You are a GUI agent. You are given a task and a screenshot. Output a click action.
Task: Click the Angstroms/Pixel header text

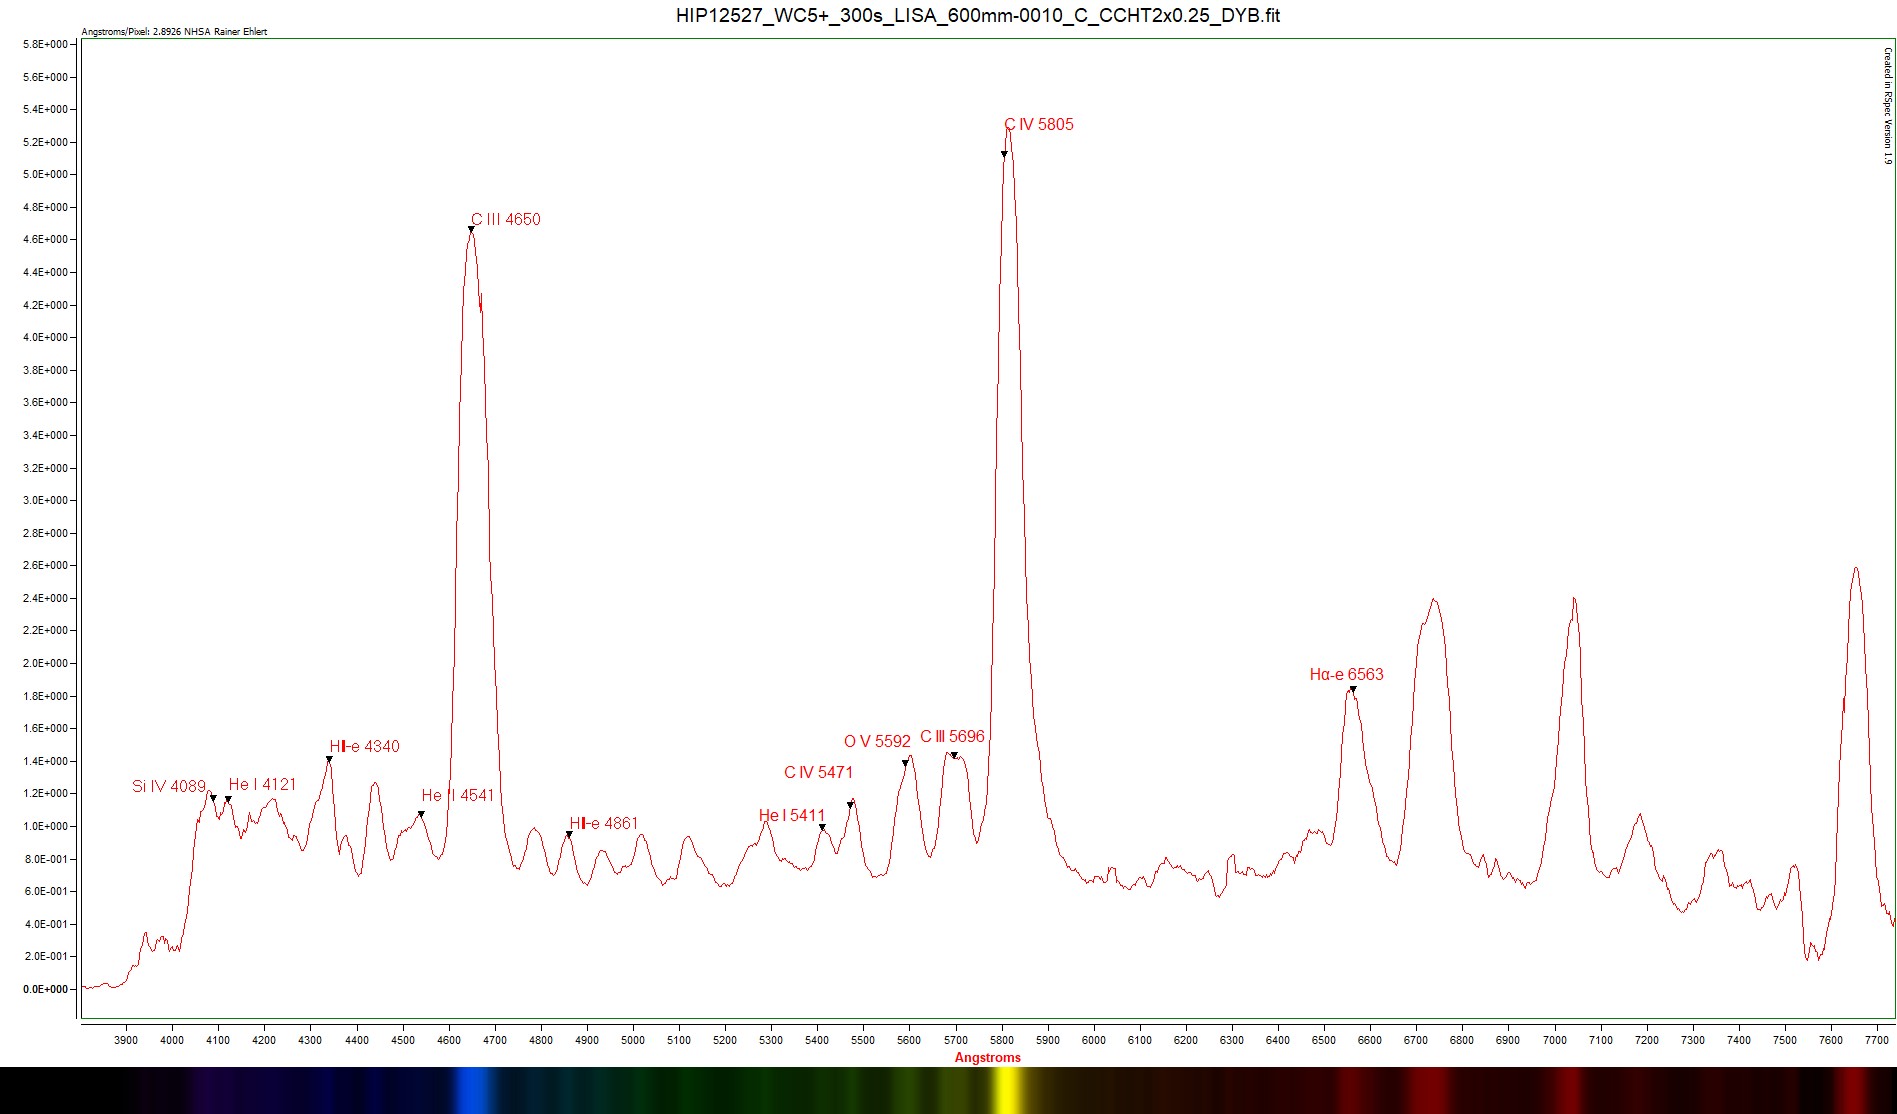pyautogui.click(x=174, y=32)
